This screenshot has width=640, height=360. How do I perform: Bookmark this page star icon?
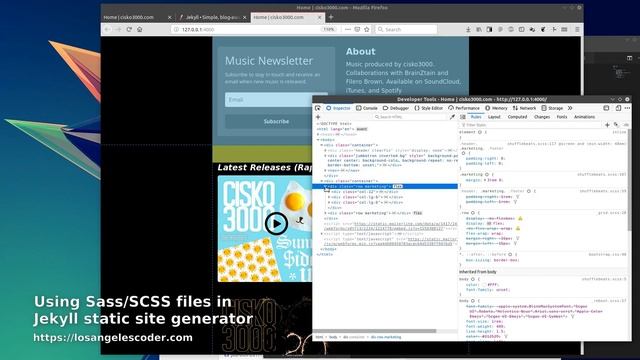click(x=367, y=29)
